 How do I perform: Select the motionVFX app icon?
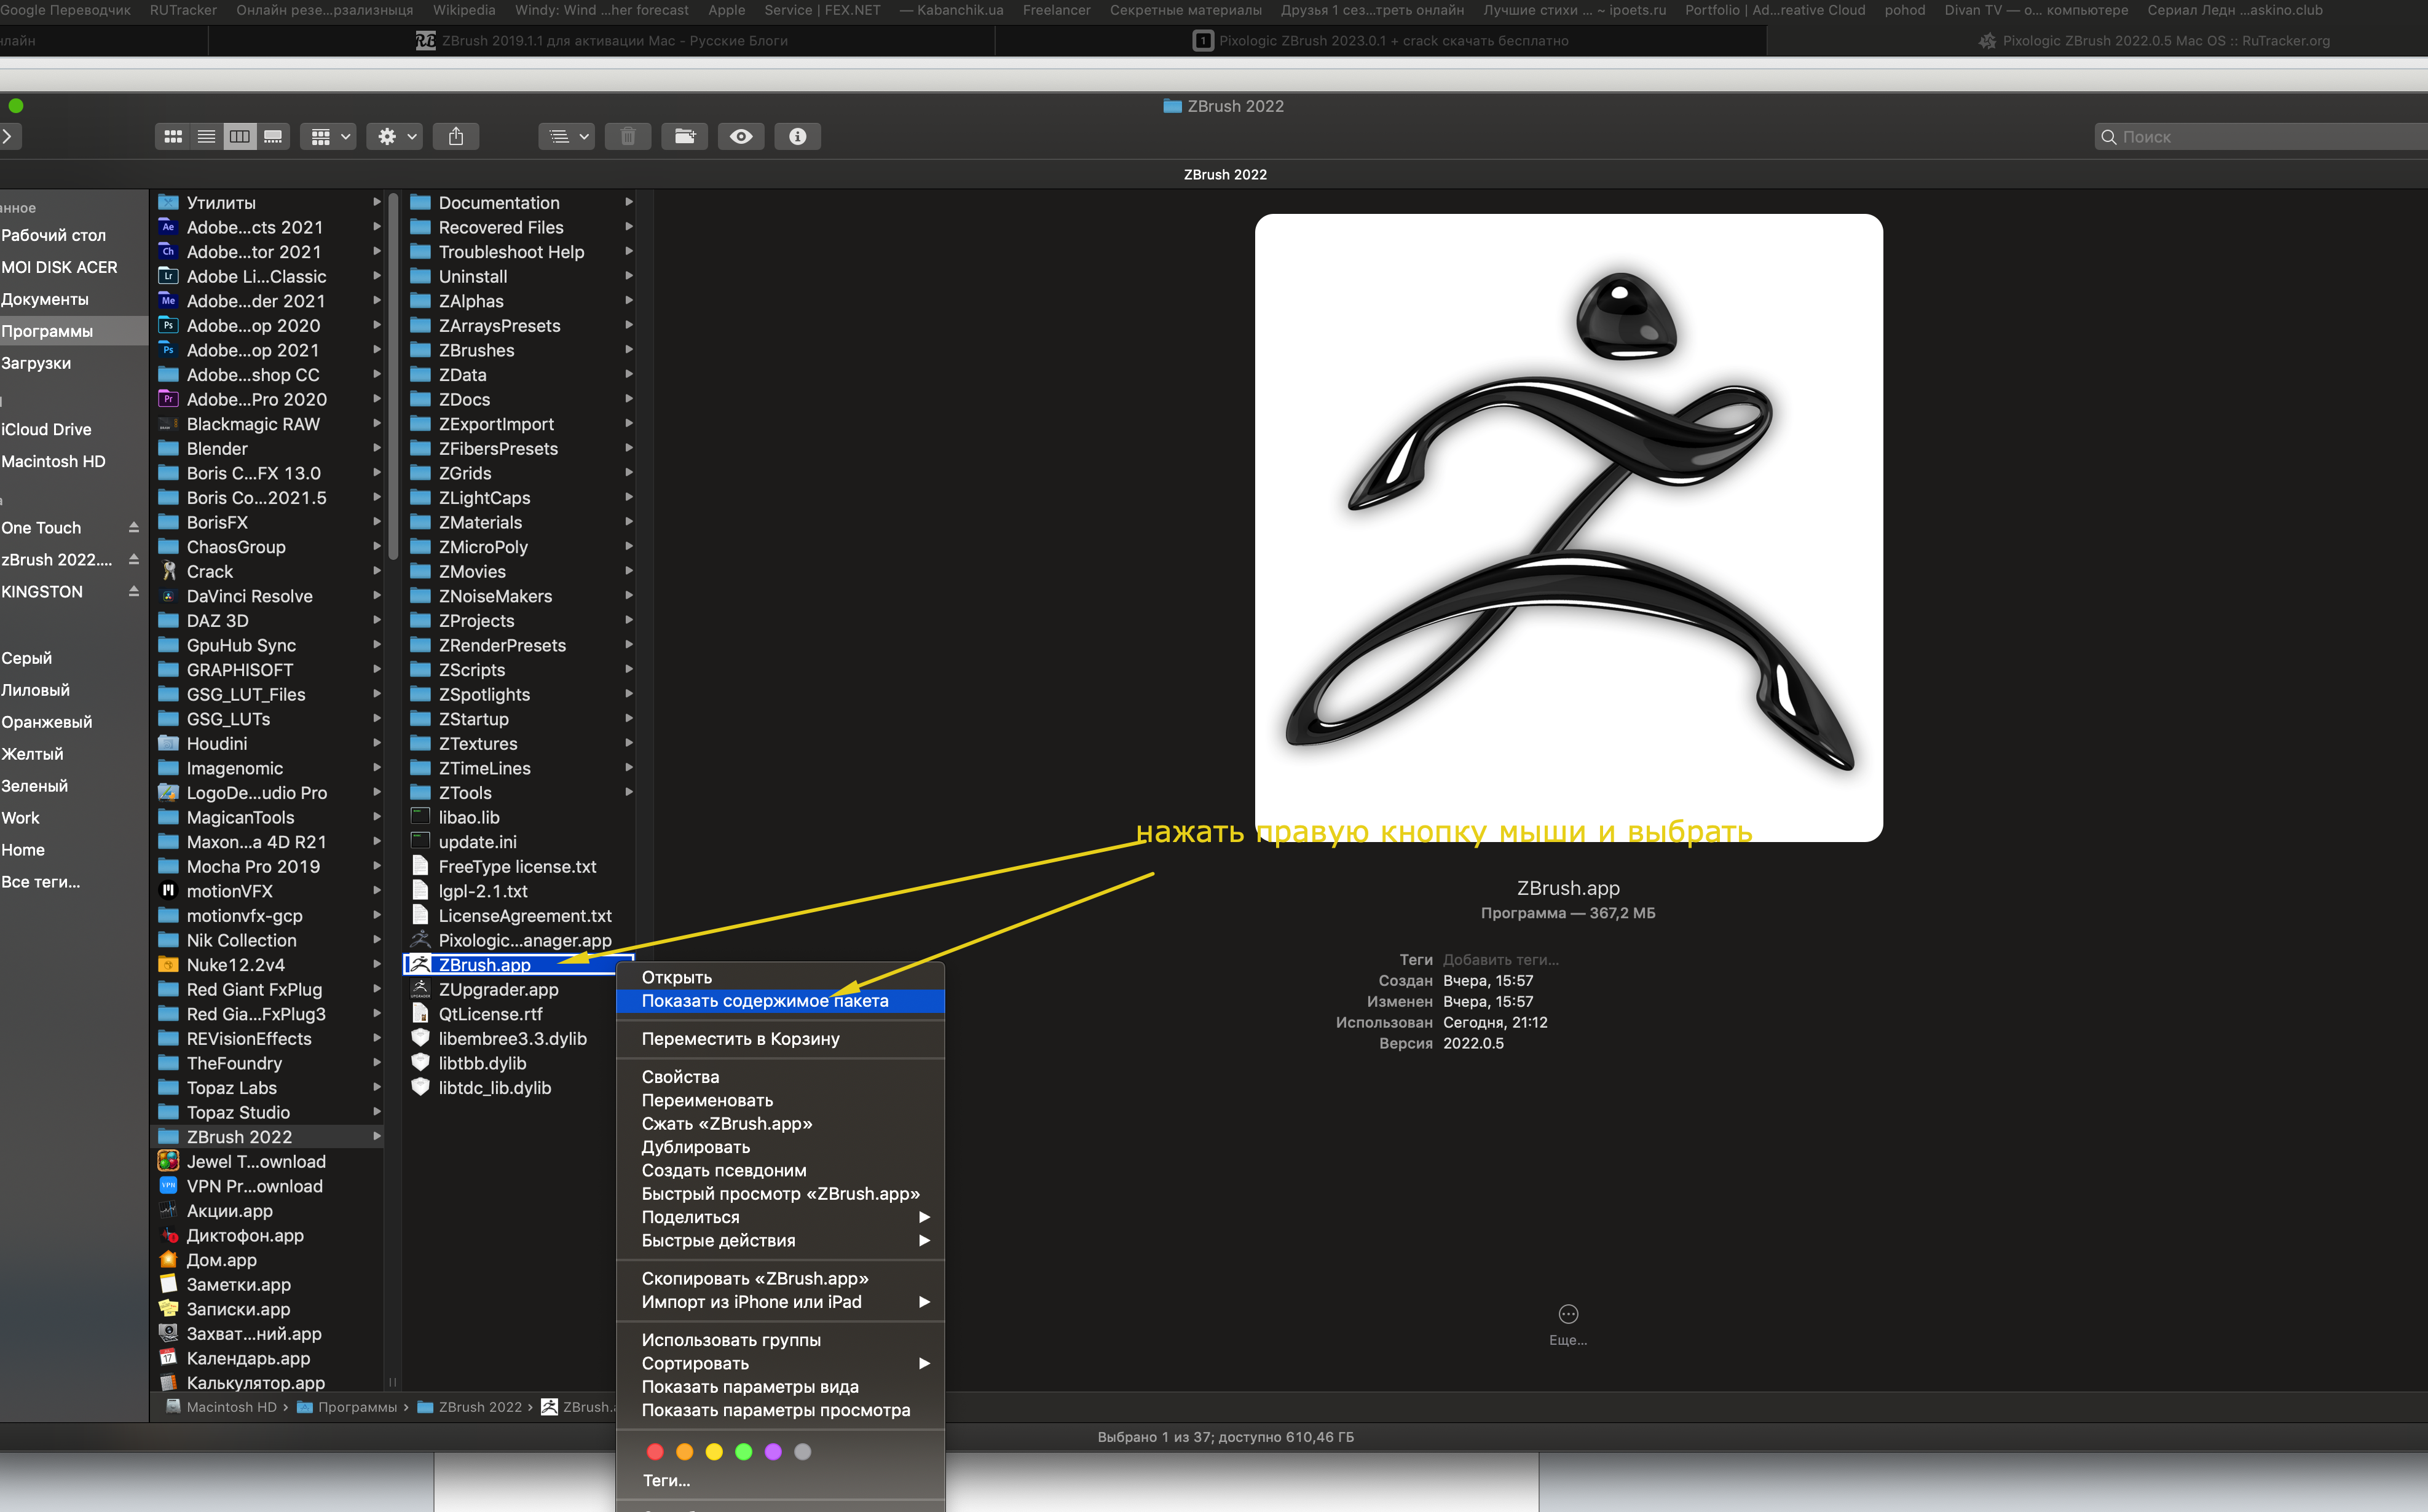[169, 891]
